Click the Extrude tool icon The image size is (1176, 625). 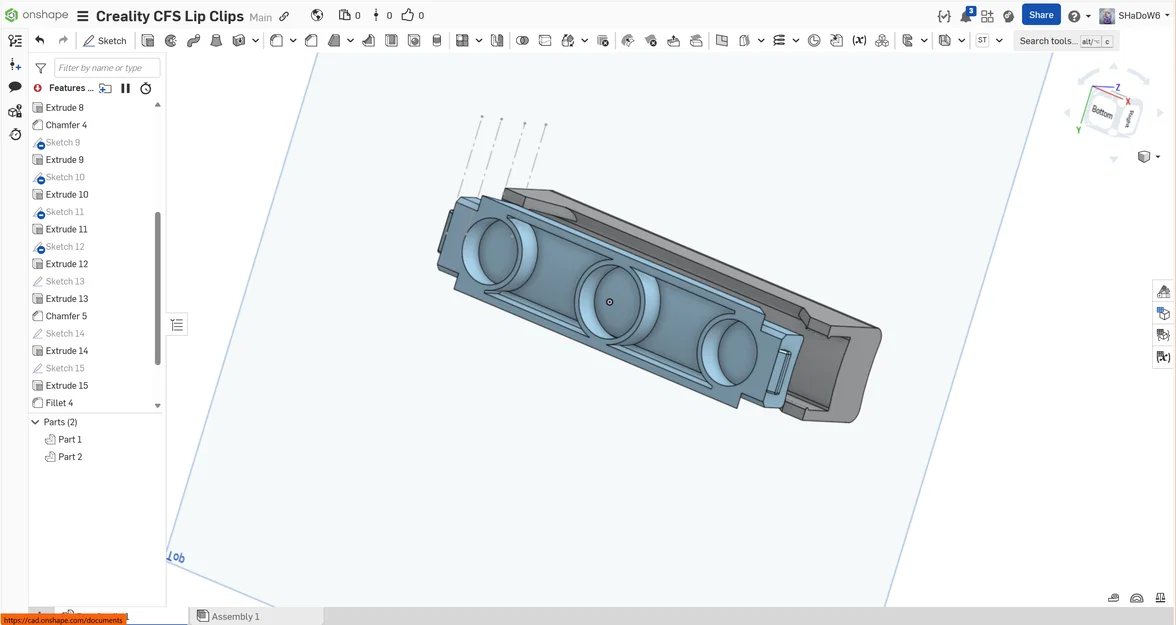click(148, 41)
